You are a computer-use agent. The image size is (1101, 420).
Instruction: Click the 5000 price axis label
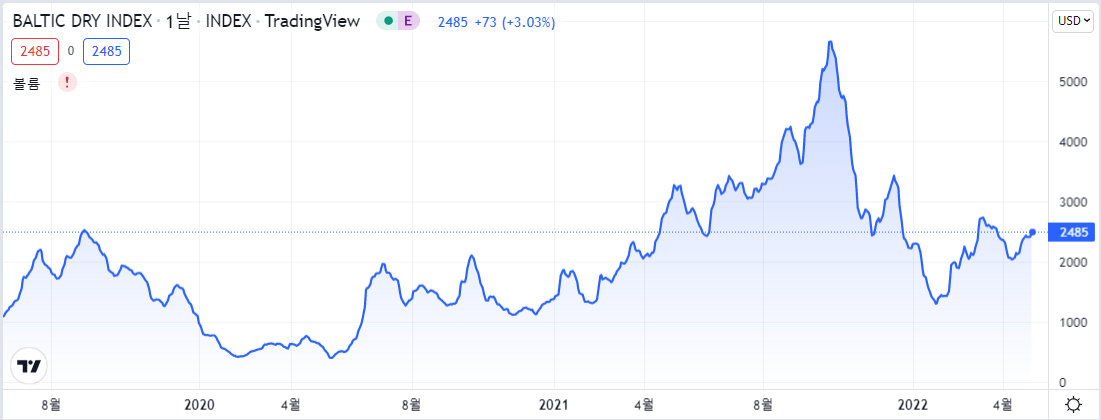(1072, 81)
